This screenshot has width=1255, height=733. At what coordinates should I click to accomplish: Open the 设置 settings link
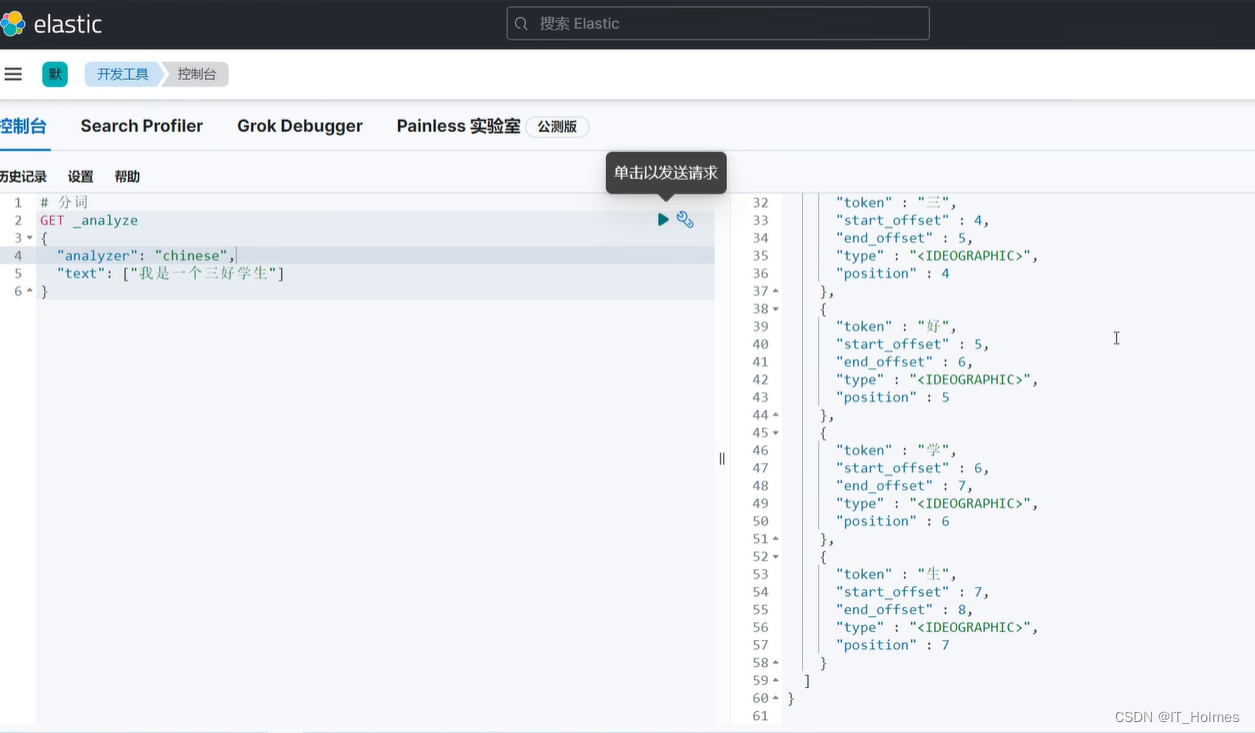click(80, 177)
